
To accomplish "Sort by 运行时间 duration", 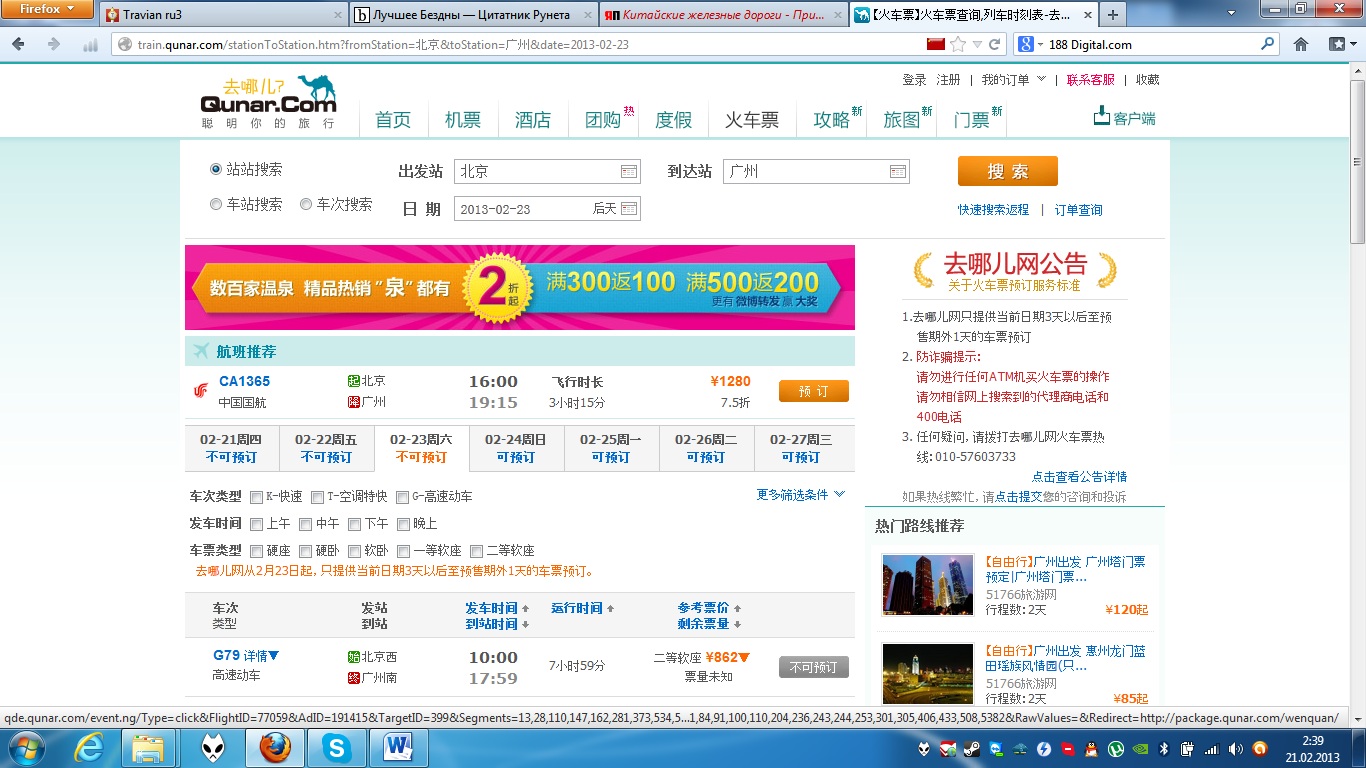I will [x=583, y=608].
